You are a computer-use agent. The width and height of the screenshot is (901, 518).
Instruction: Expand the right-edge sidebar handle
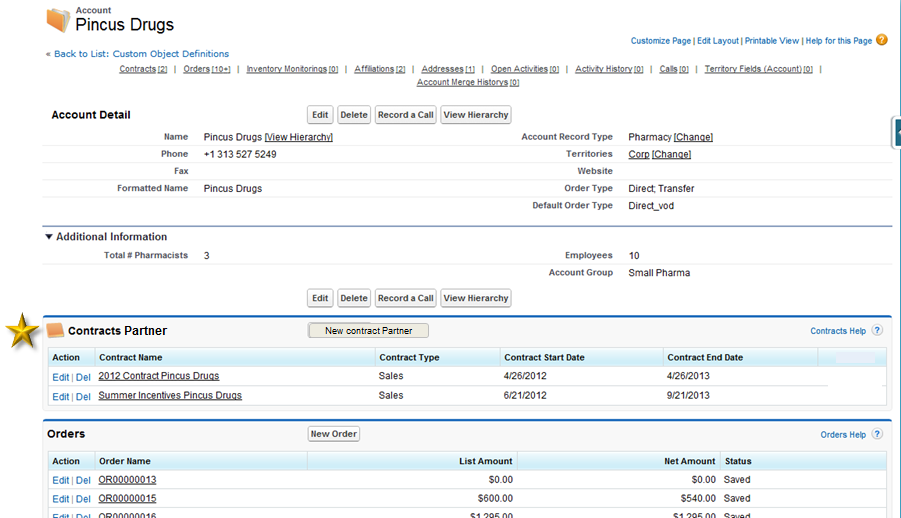click(x=896, y=132)
